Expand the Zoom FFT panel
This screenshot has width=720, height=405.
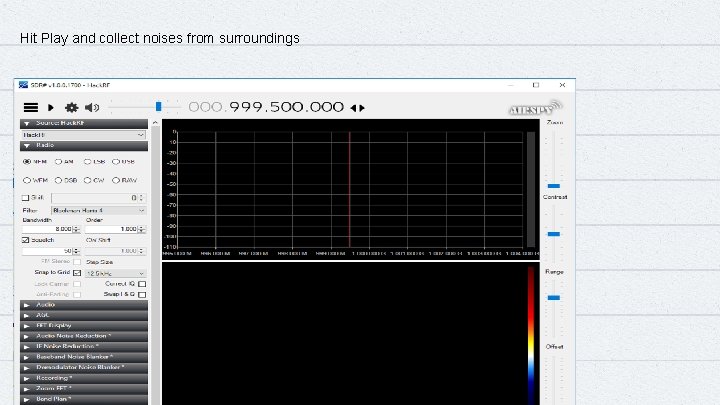[x=84, y=389]
